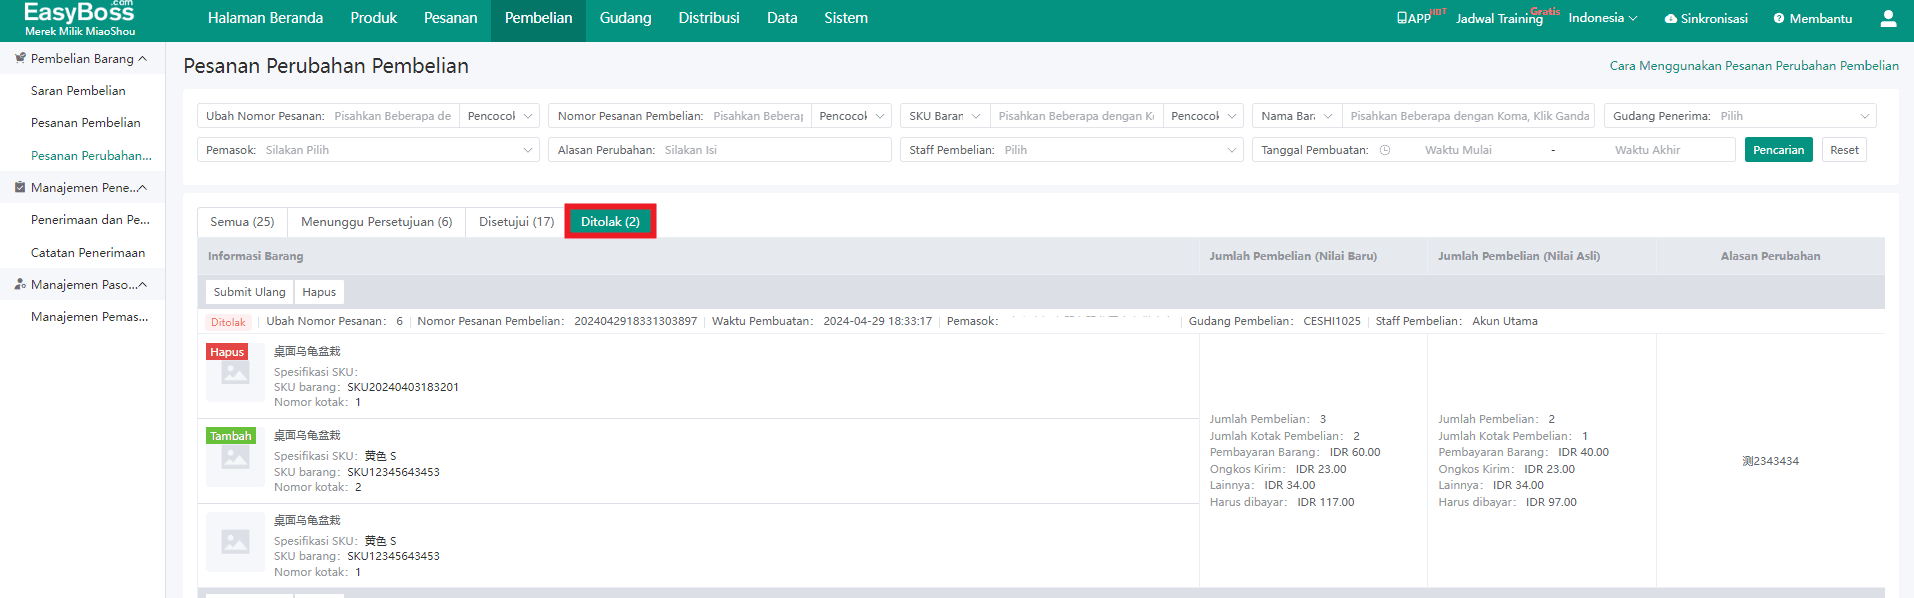
Task: Click the calendar clock icon in Tanggal Pembuatan
Action: coord(1385,150)
